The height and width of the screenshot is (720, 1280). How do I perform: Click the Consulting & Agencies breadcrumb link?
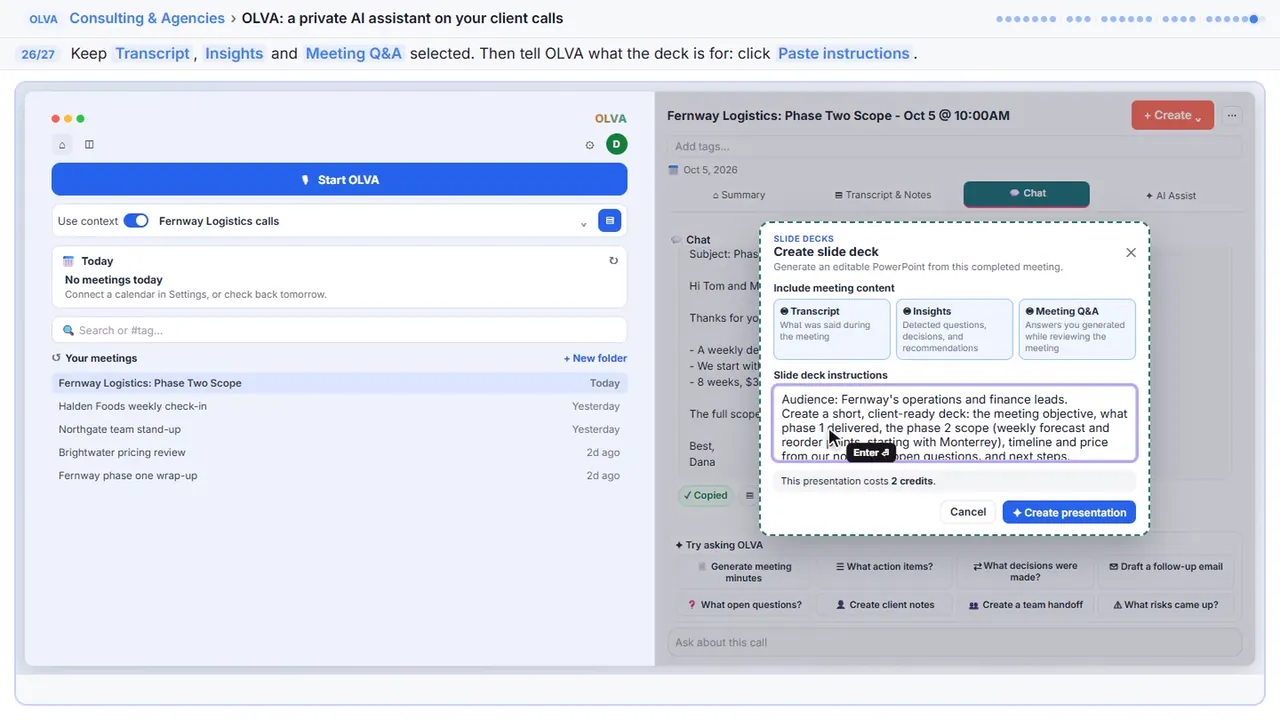(147, 18)
